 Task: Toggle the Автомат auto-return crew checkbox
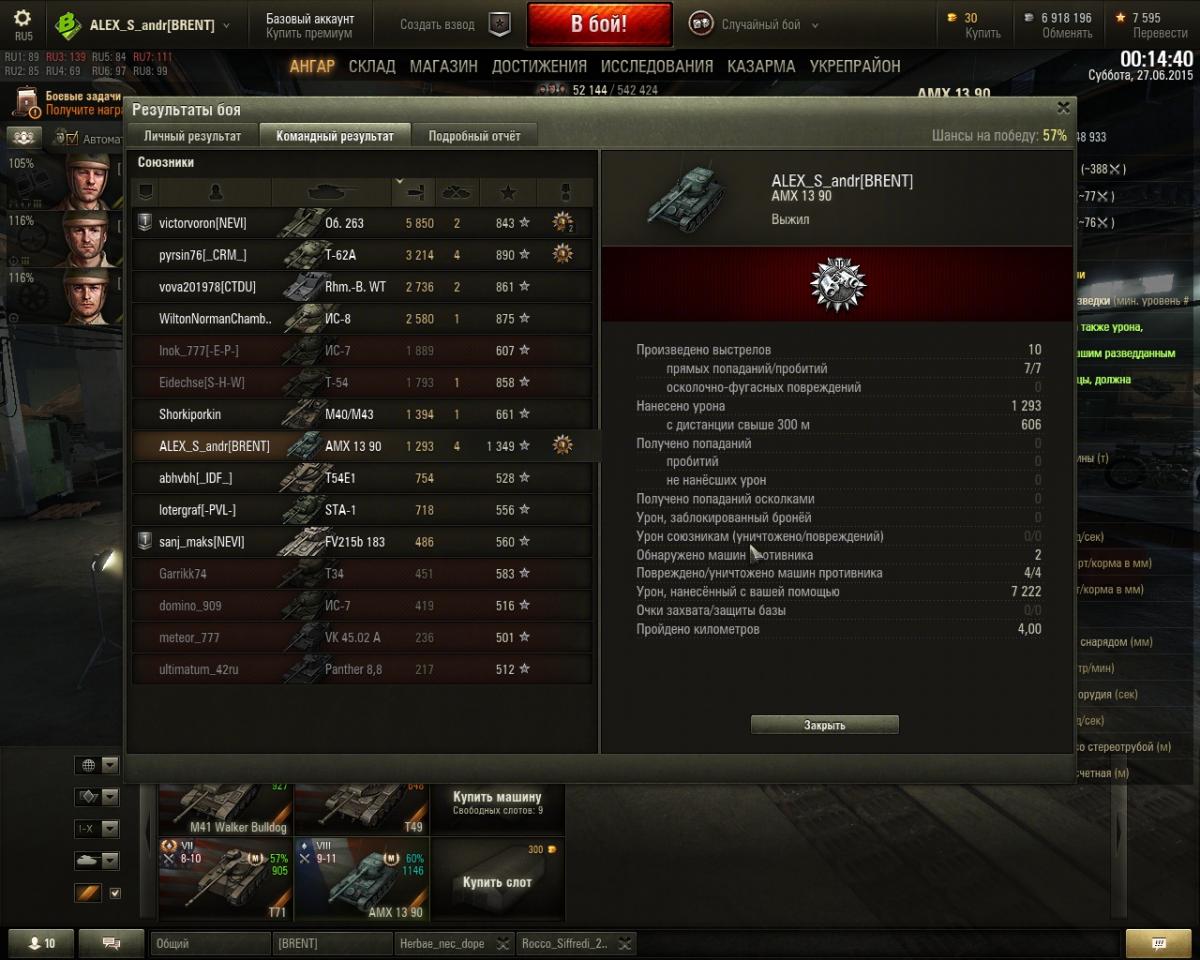(x=72, y=138)
